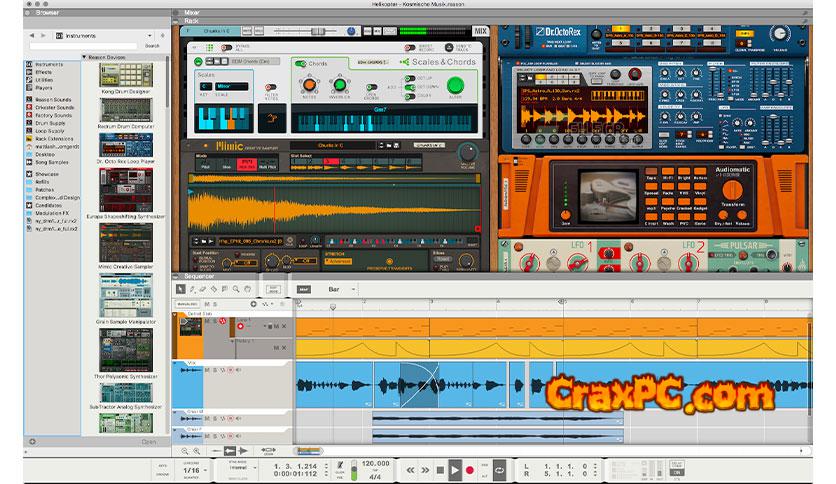Select Drum Supply in the Browser sidebar
This screenshot has width=836, height=484.
[x=48, y=122]
